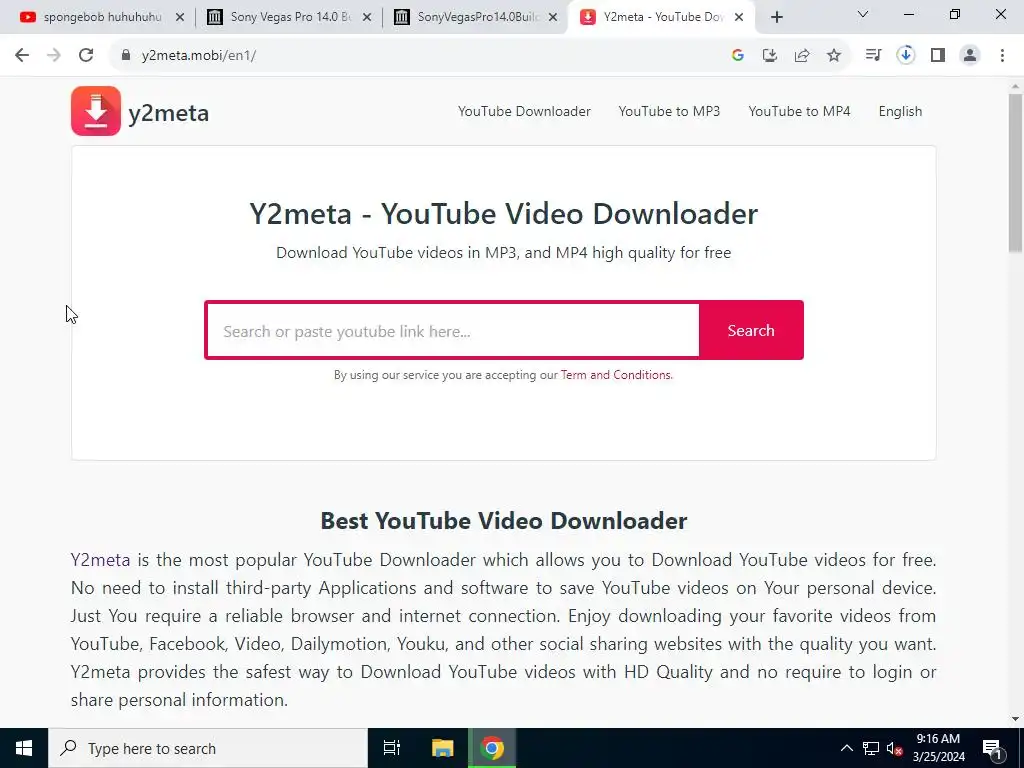Open the English language selector

pos(900,112)
